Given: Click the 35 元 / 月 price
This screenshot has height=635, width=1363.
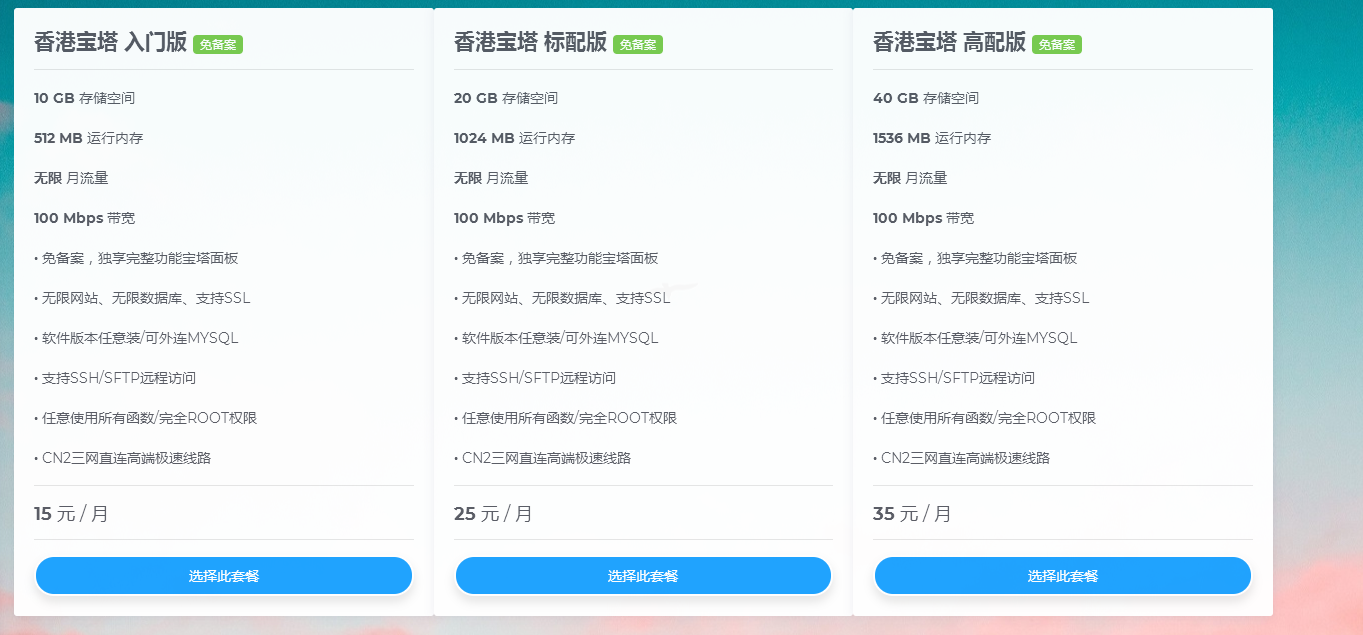Looking at the screenshot, I should (x=912, y=514).
